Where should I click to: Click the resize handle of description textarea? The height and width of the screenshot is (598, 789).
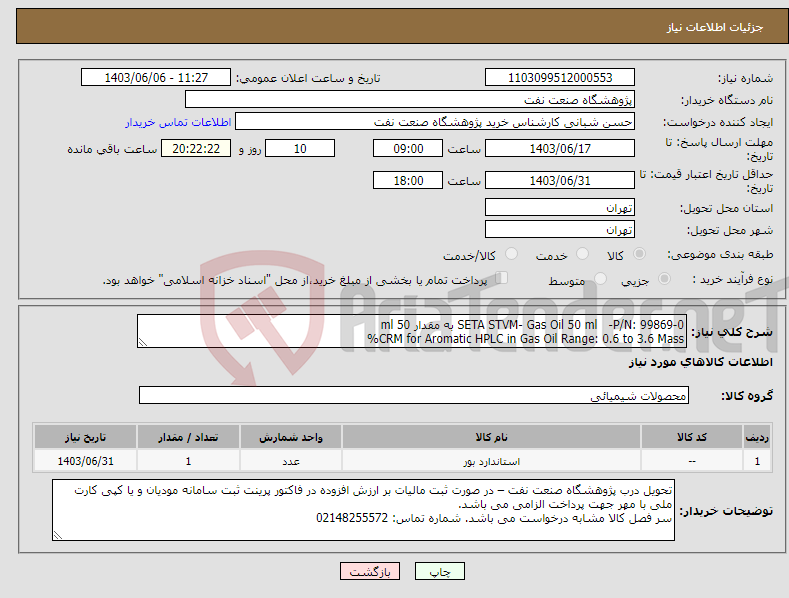[143, 342]
